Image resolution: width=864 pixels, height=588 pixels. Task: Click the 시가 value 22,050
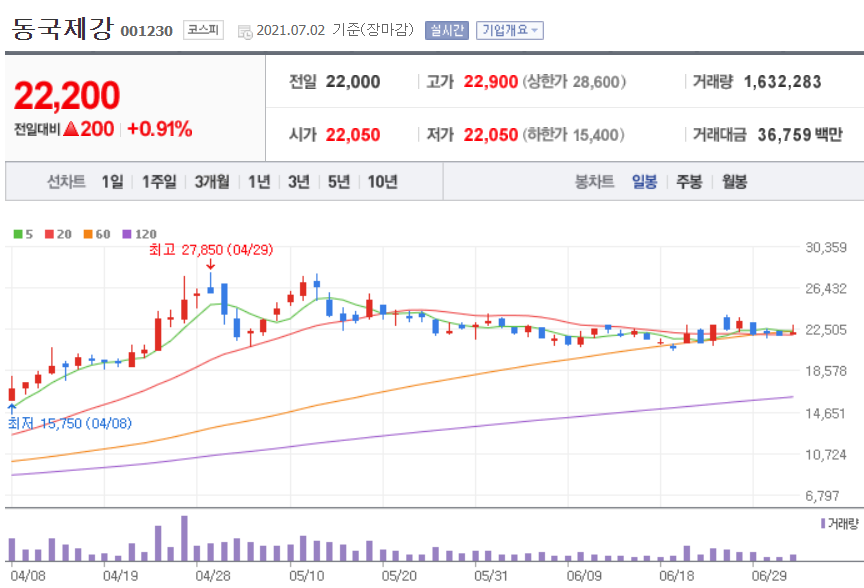pos(353,135)
